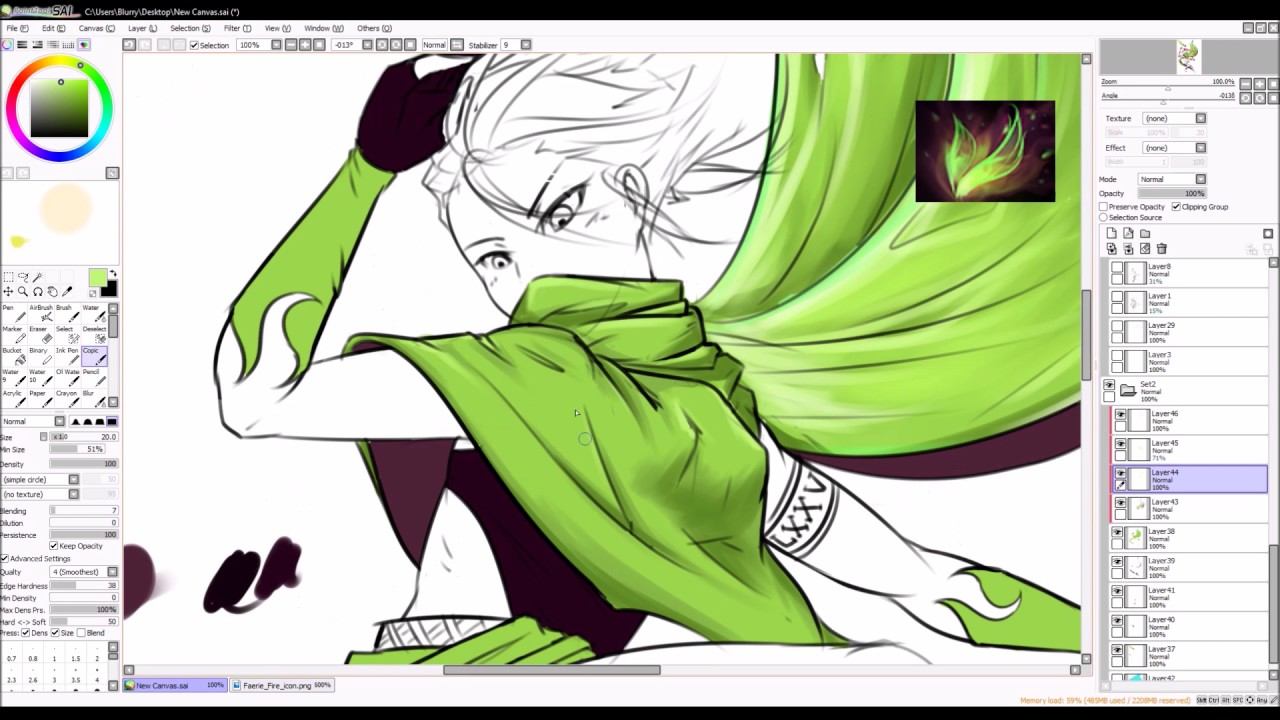Image resolution: width=1280 pixels, height=720 pixels.
Task: Select the Ink Pen tool
Action: 68,357
